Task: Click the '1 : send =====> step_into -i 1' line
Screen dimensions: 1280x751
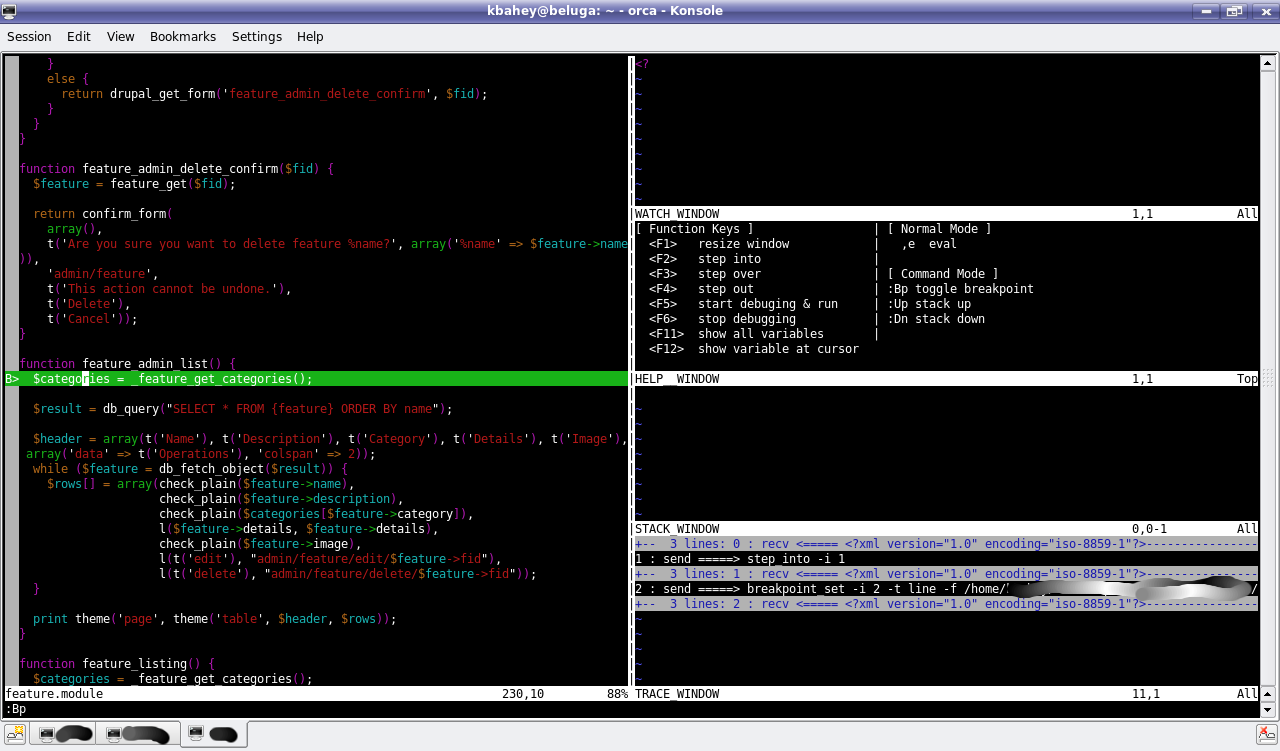Action: point(740,559)
